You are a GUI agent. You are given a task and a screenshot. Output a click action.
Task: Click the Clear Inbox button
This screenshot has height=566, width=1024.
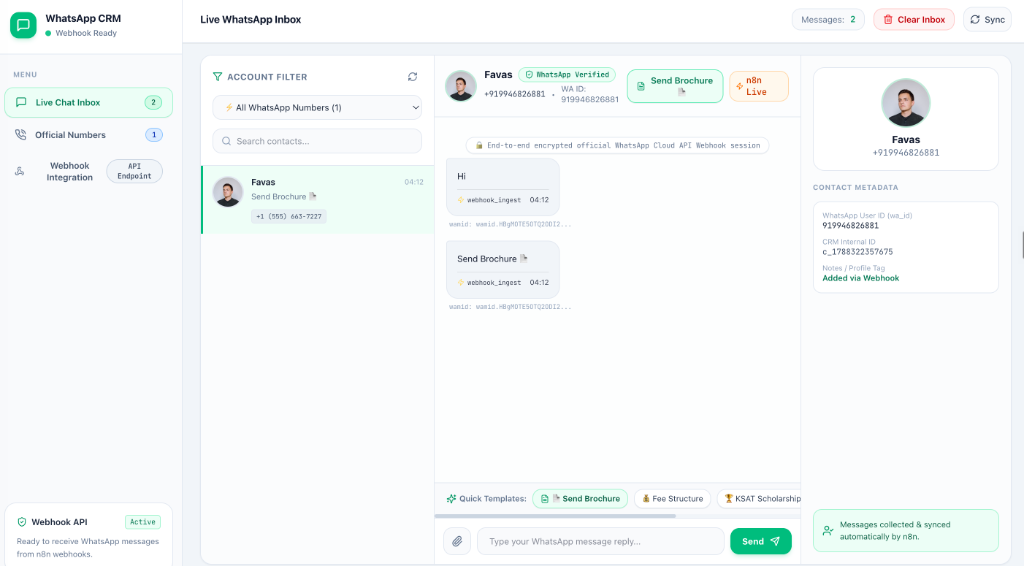point(914,20)
